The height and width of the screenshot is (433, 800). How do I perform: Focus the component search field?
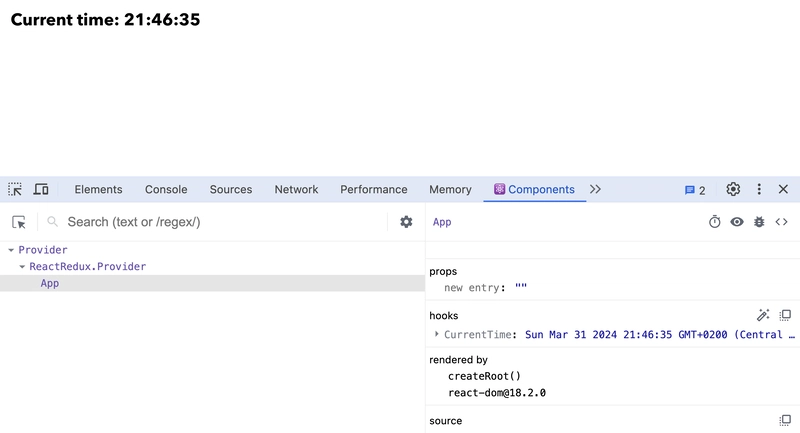pyautogui.click(x=224, y=222)
